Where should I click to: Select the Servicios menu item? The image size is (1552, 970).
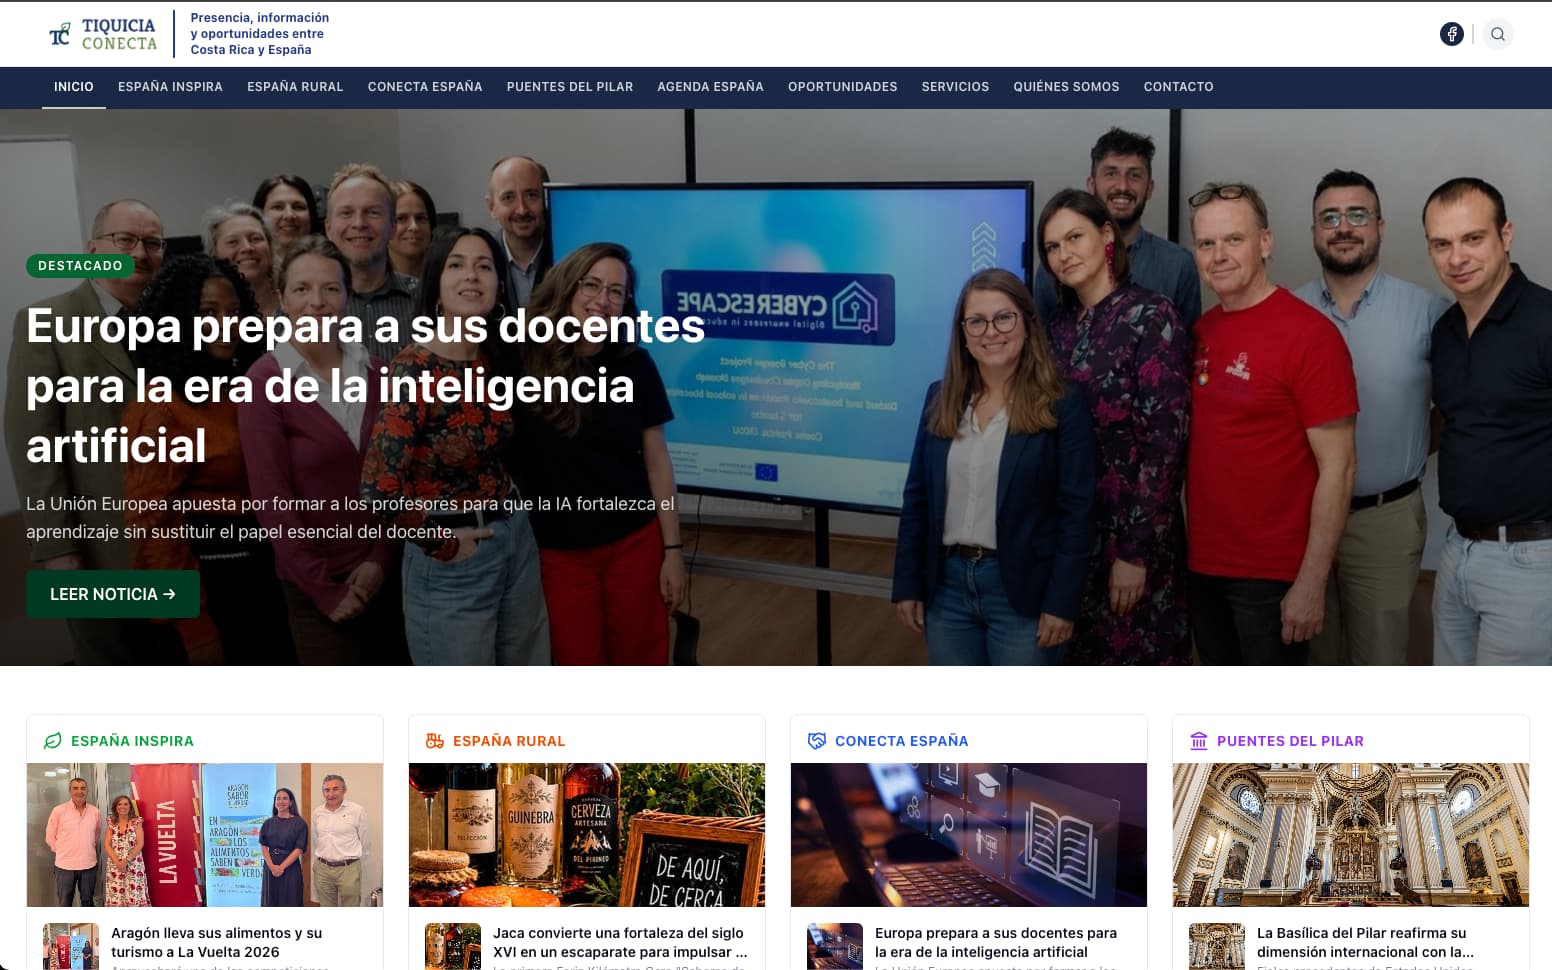click(x=955, y=87)
